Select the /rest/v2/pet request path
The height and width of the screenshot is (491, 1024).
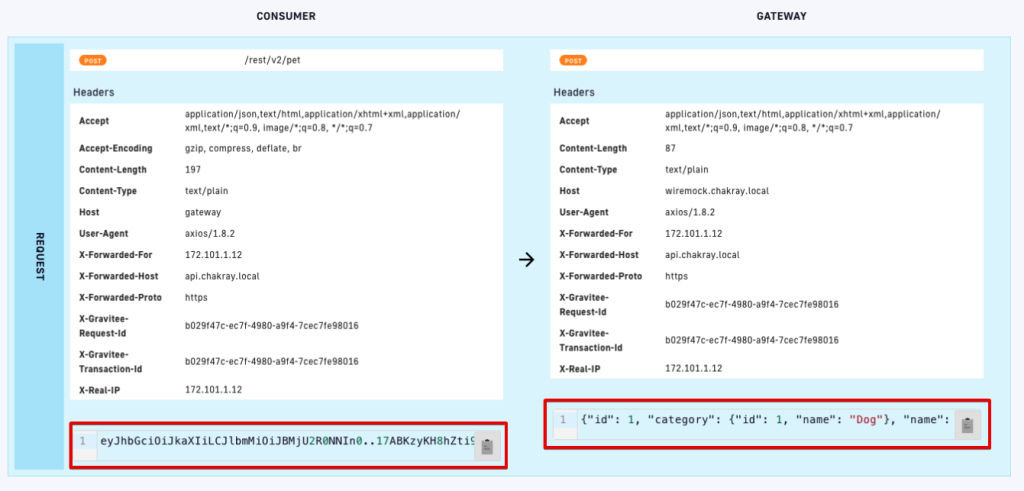pos(272,60)
